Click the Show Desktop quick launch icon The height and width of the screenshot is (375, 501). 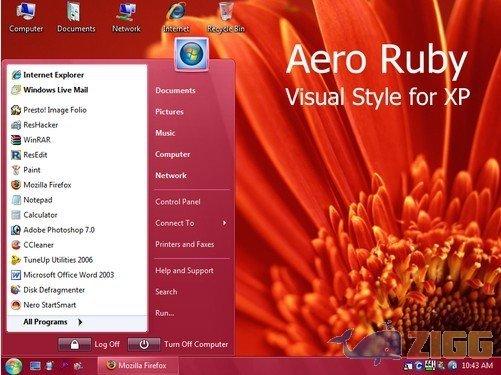[x=35, y=366]
